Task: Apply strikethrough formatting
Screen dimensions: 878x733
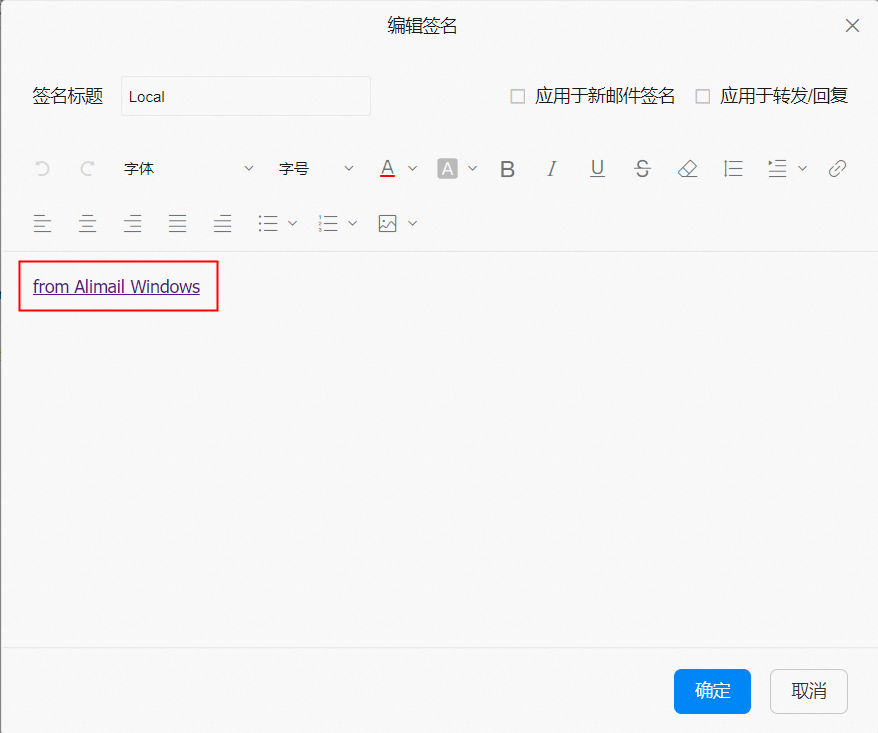Action: (x=642, y=169)
